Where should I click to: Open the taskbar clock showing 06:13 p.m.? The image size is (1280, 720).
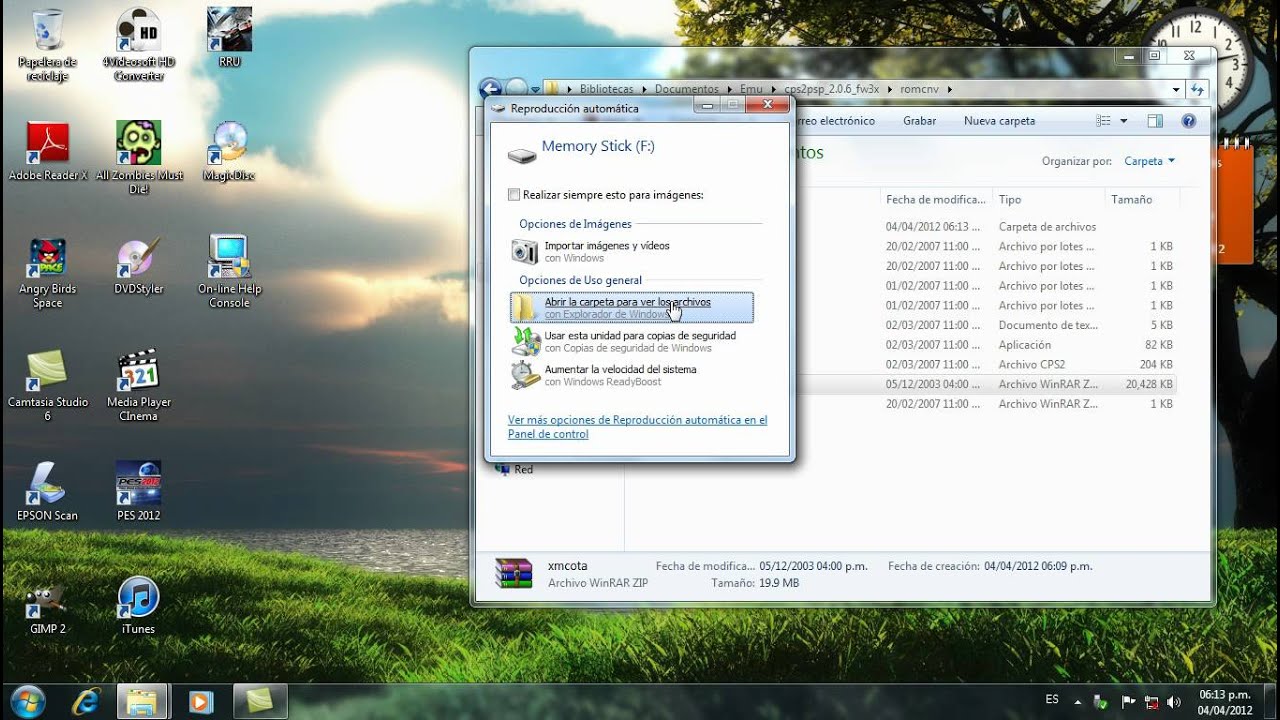1225,702
